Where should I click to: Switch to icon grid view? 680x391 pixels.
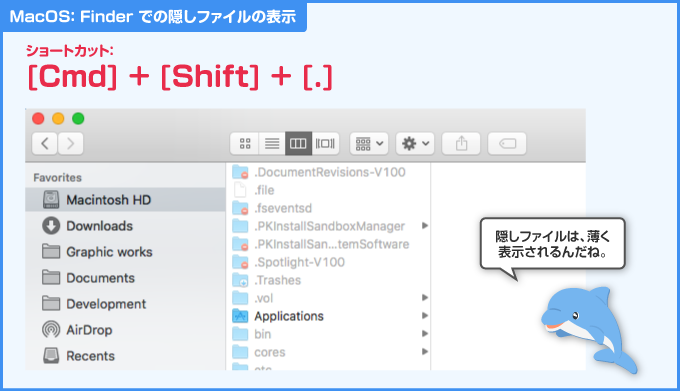pyautogui.click(x=245, y=143)
